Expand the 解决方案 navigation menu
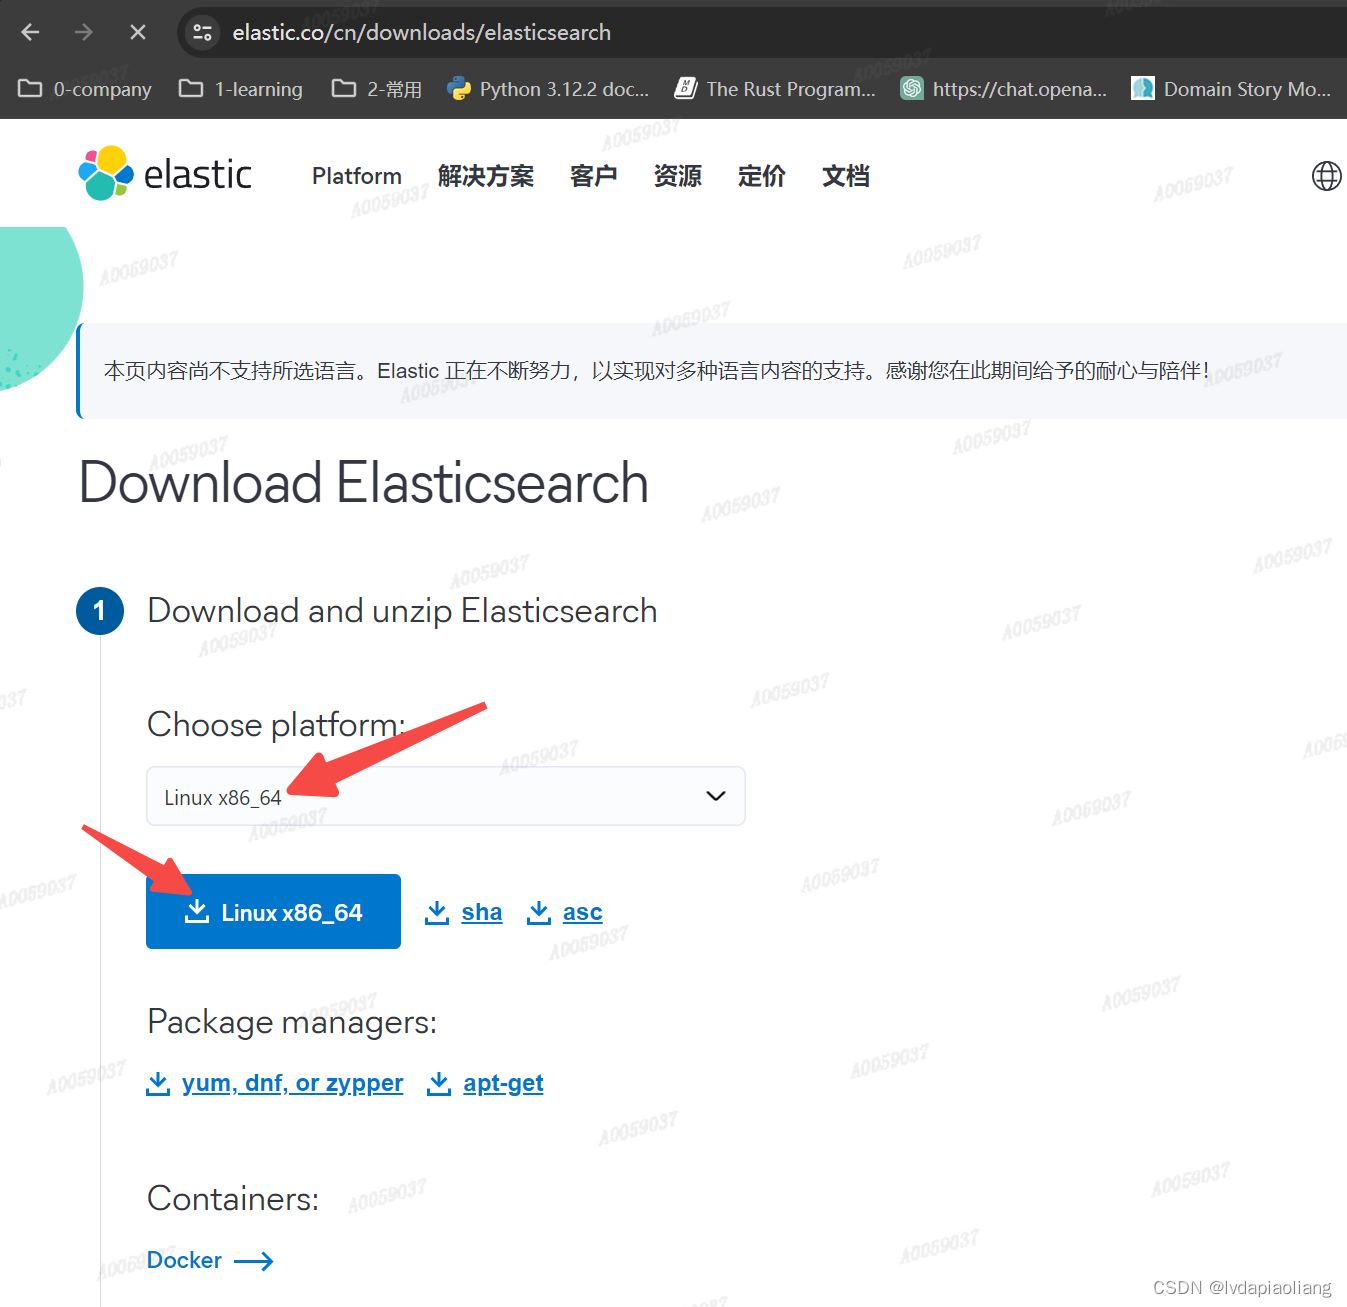The width and height of the screenshot is (1347, 1307). (486, 176)
